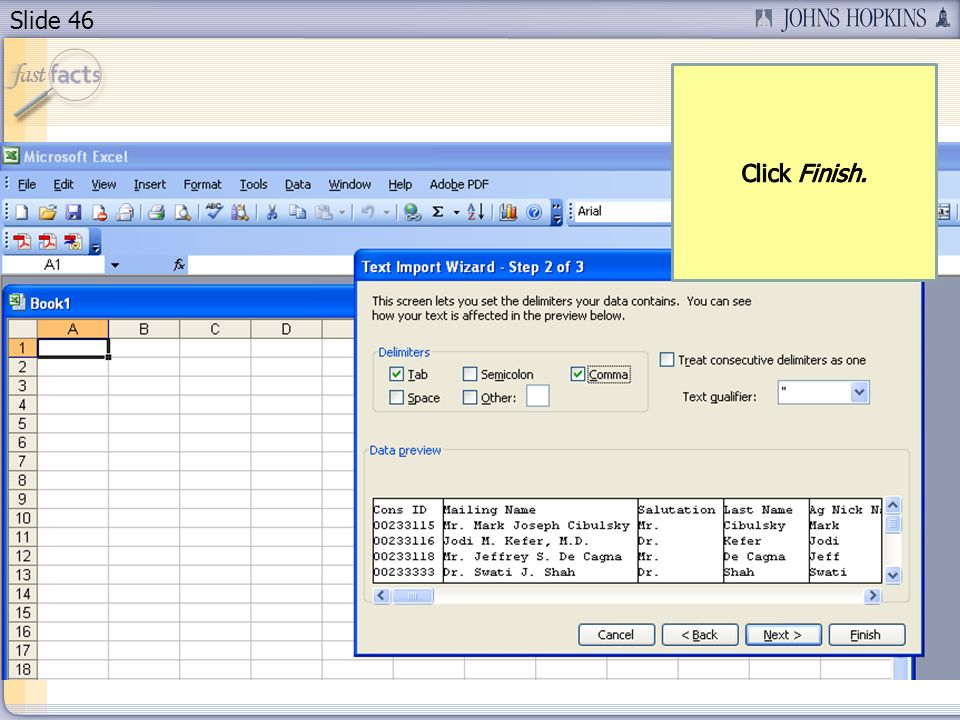
Task: Open a file with the Open folder icon
Action: pos(47,212)
